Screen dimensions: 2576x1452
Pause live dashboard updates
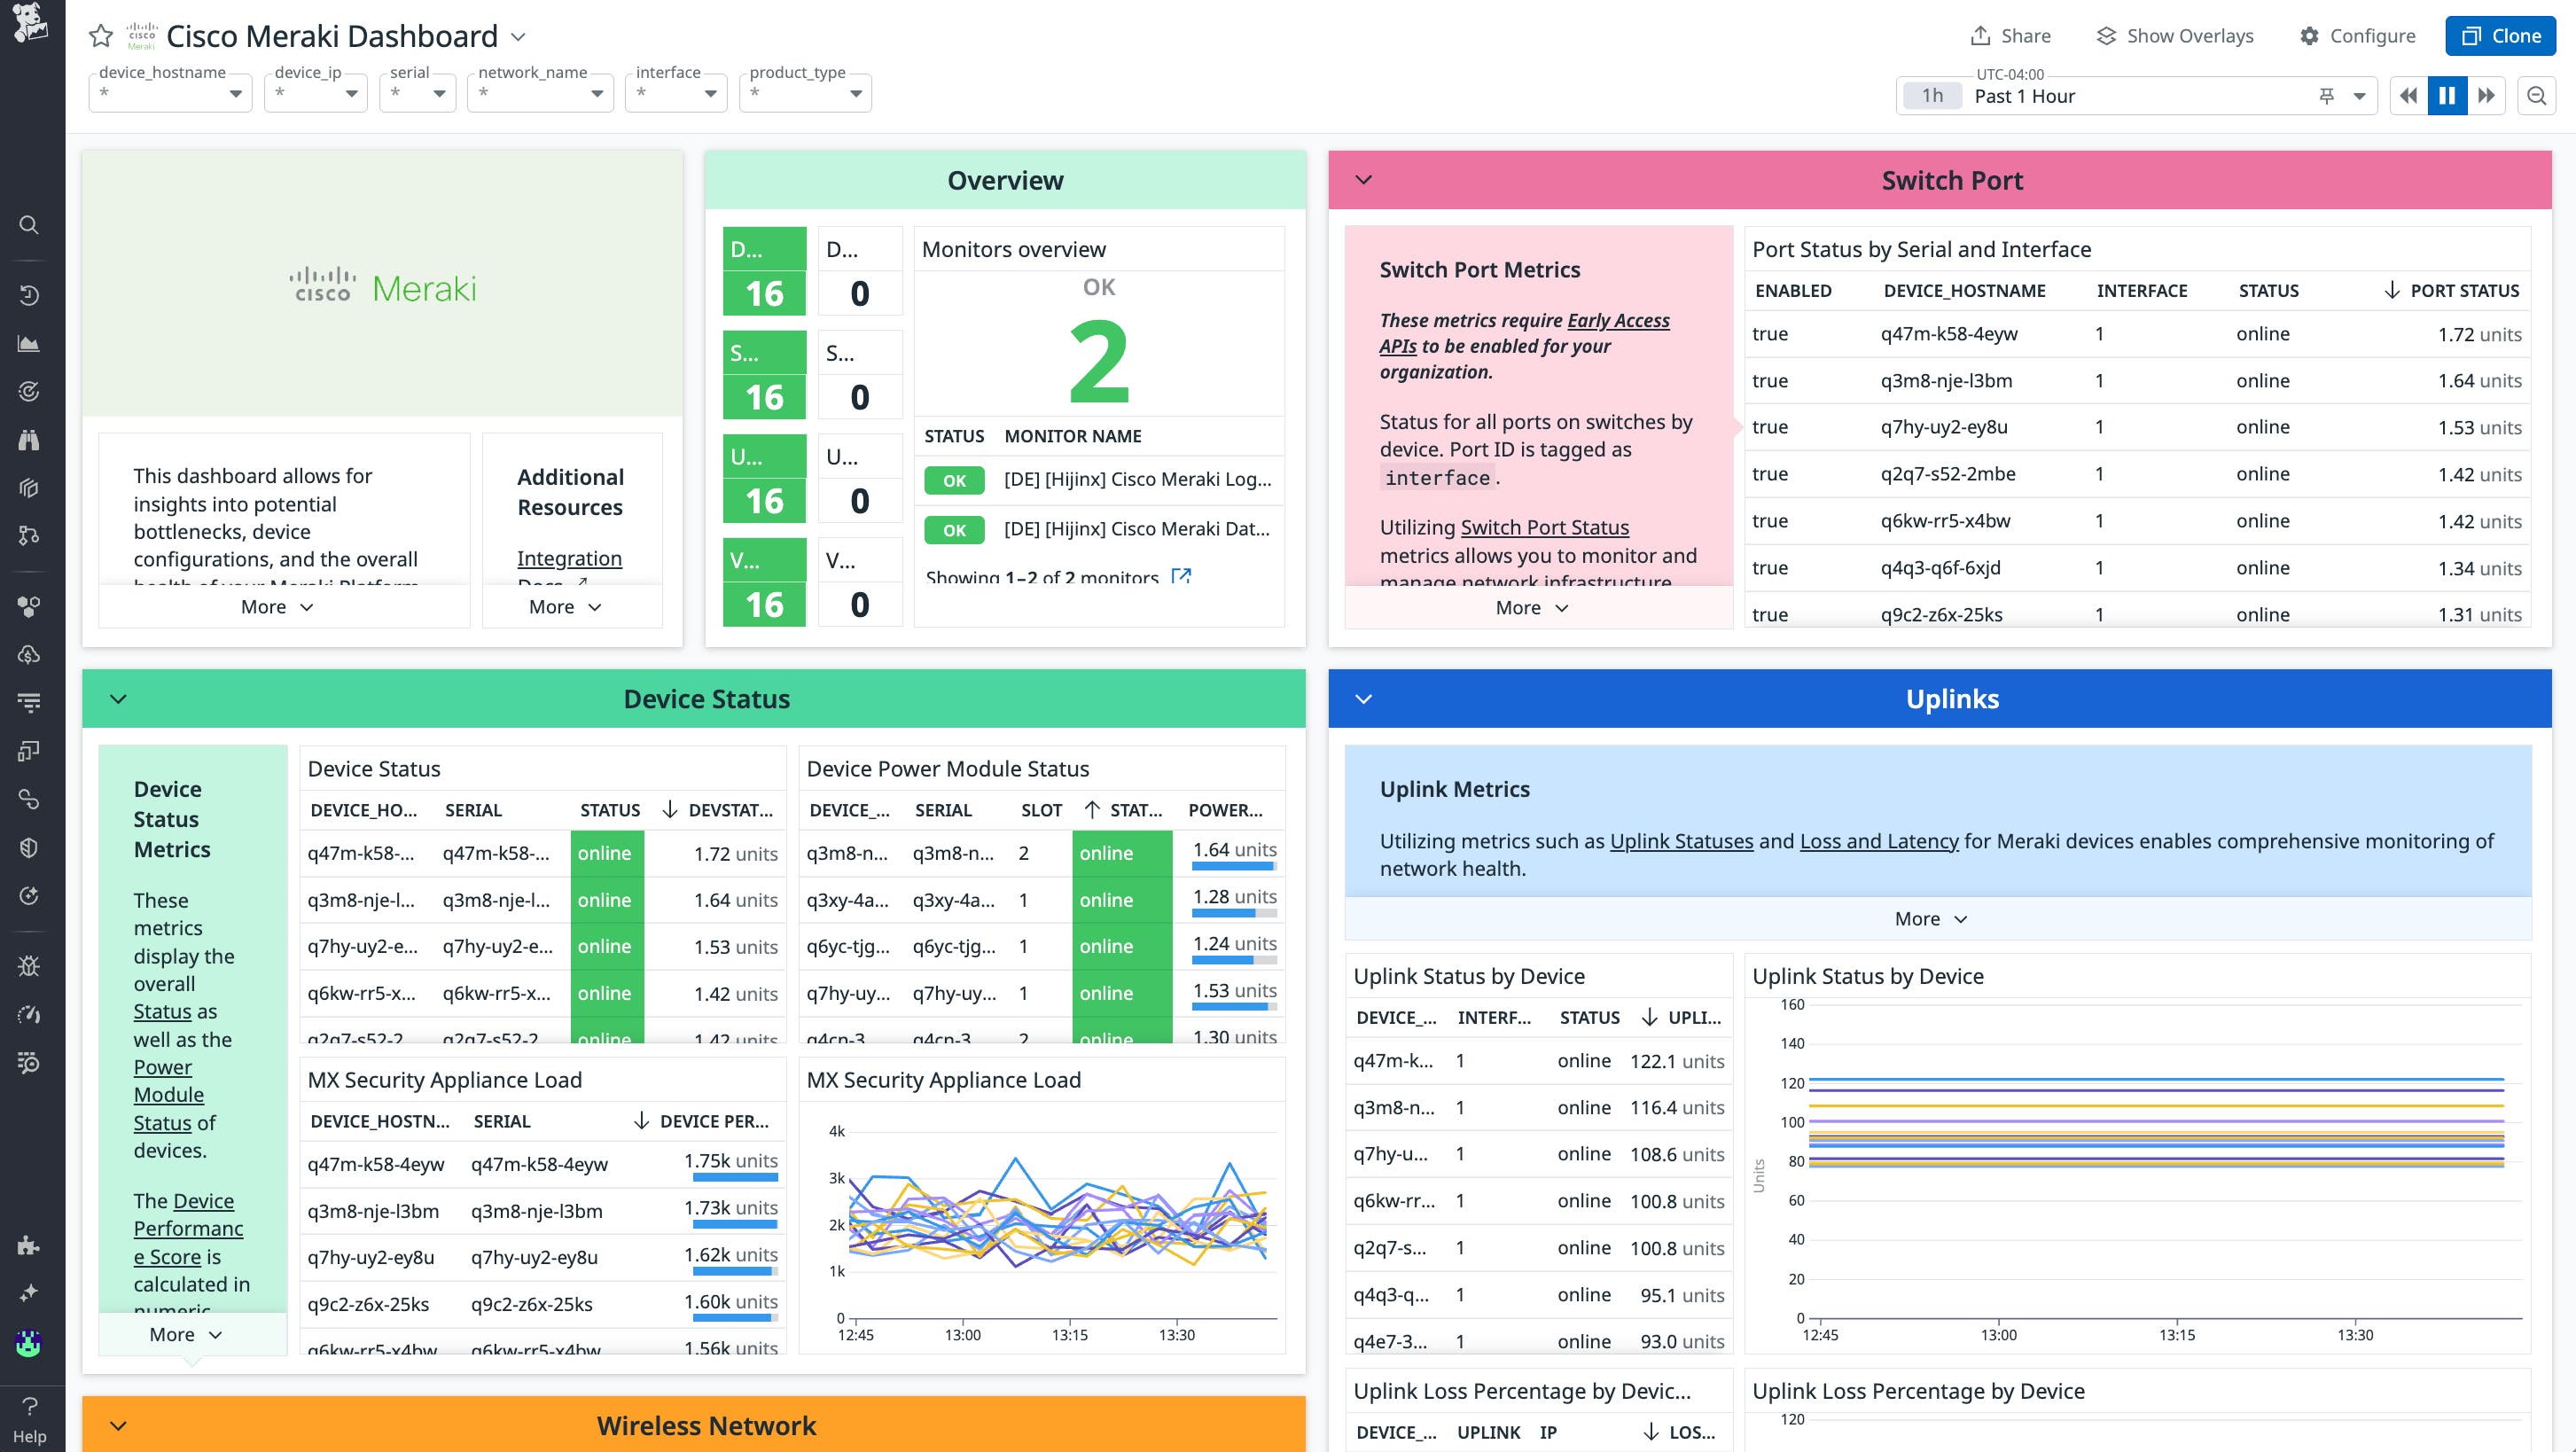coord(2447,96)
